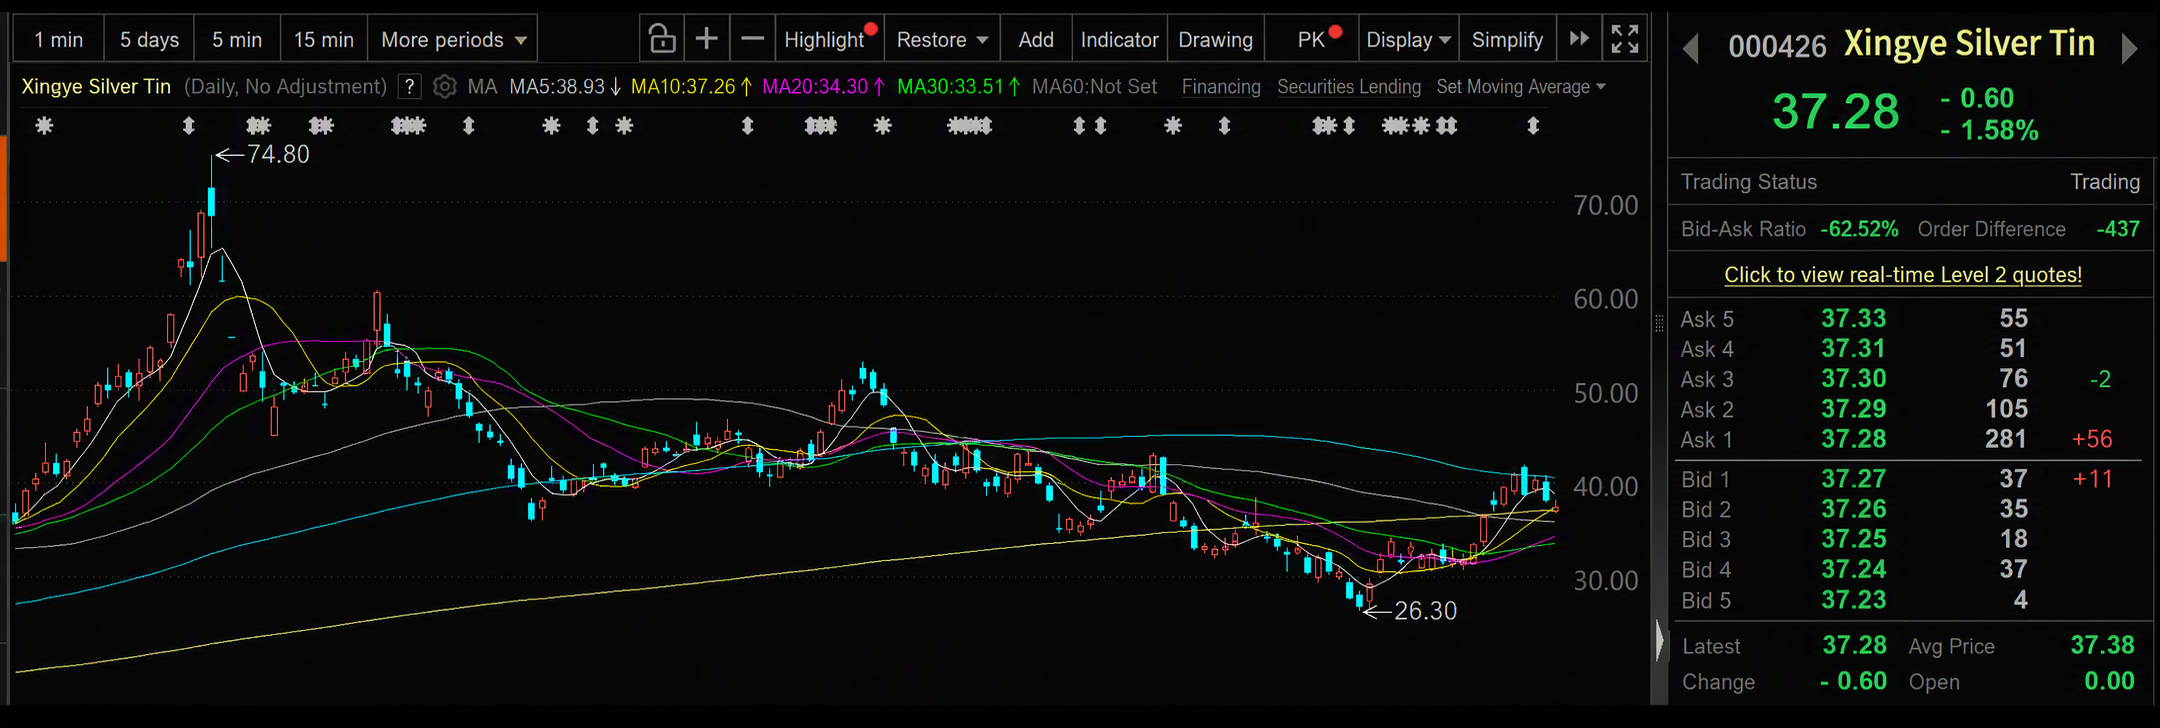This screenshot has width=2160, height=728.
Task: Click the MA20:34.30 indicator label
Action: click(x=823, y=87)
